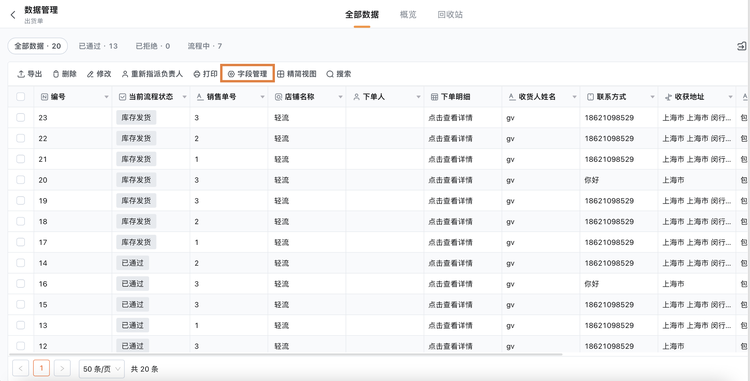Filter by 流程中 · 7
750x381 pixels.
(x=205, y=46)
